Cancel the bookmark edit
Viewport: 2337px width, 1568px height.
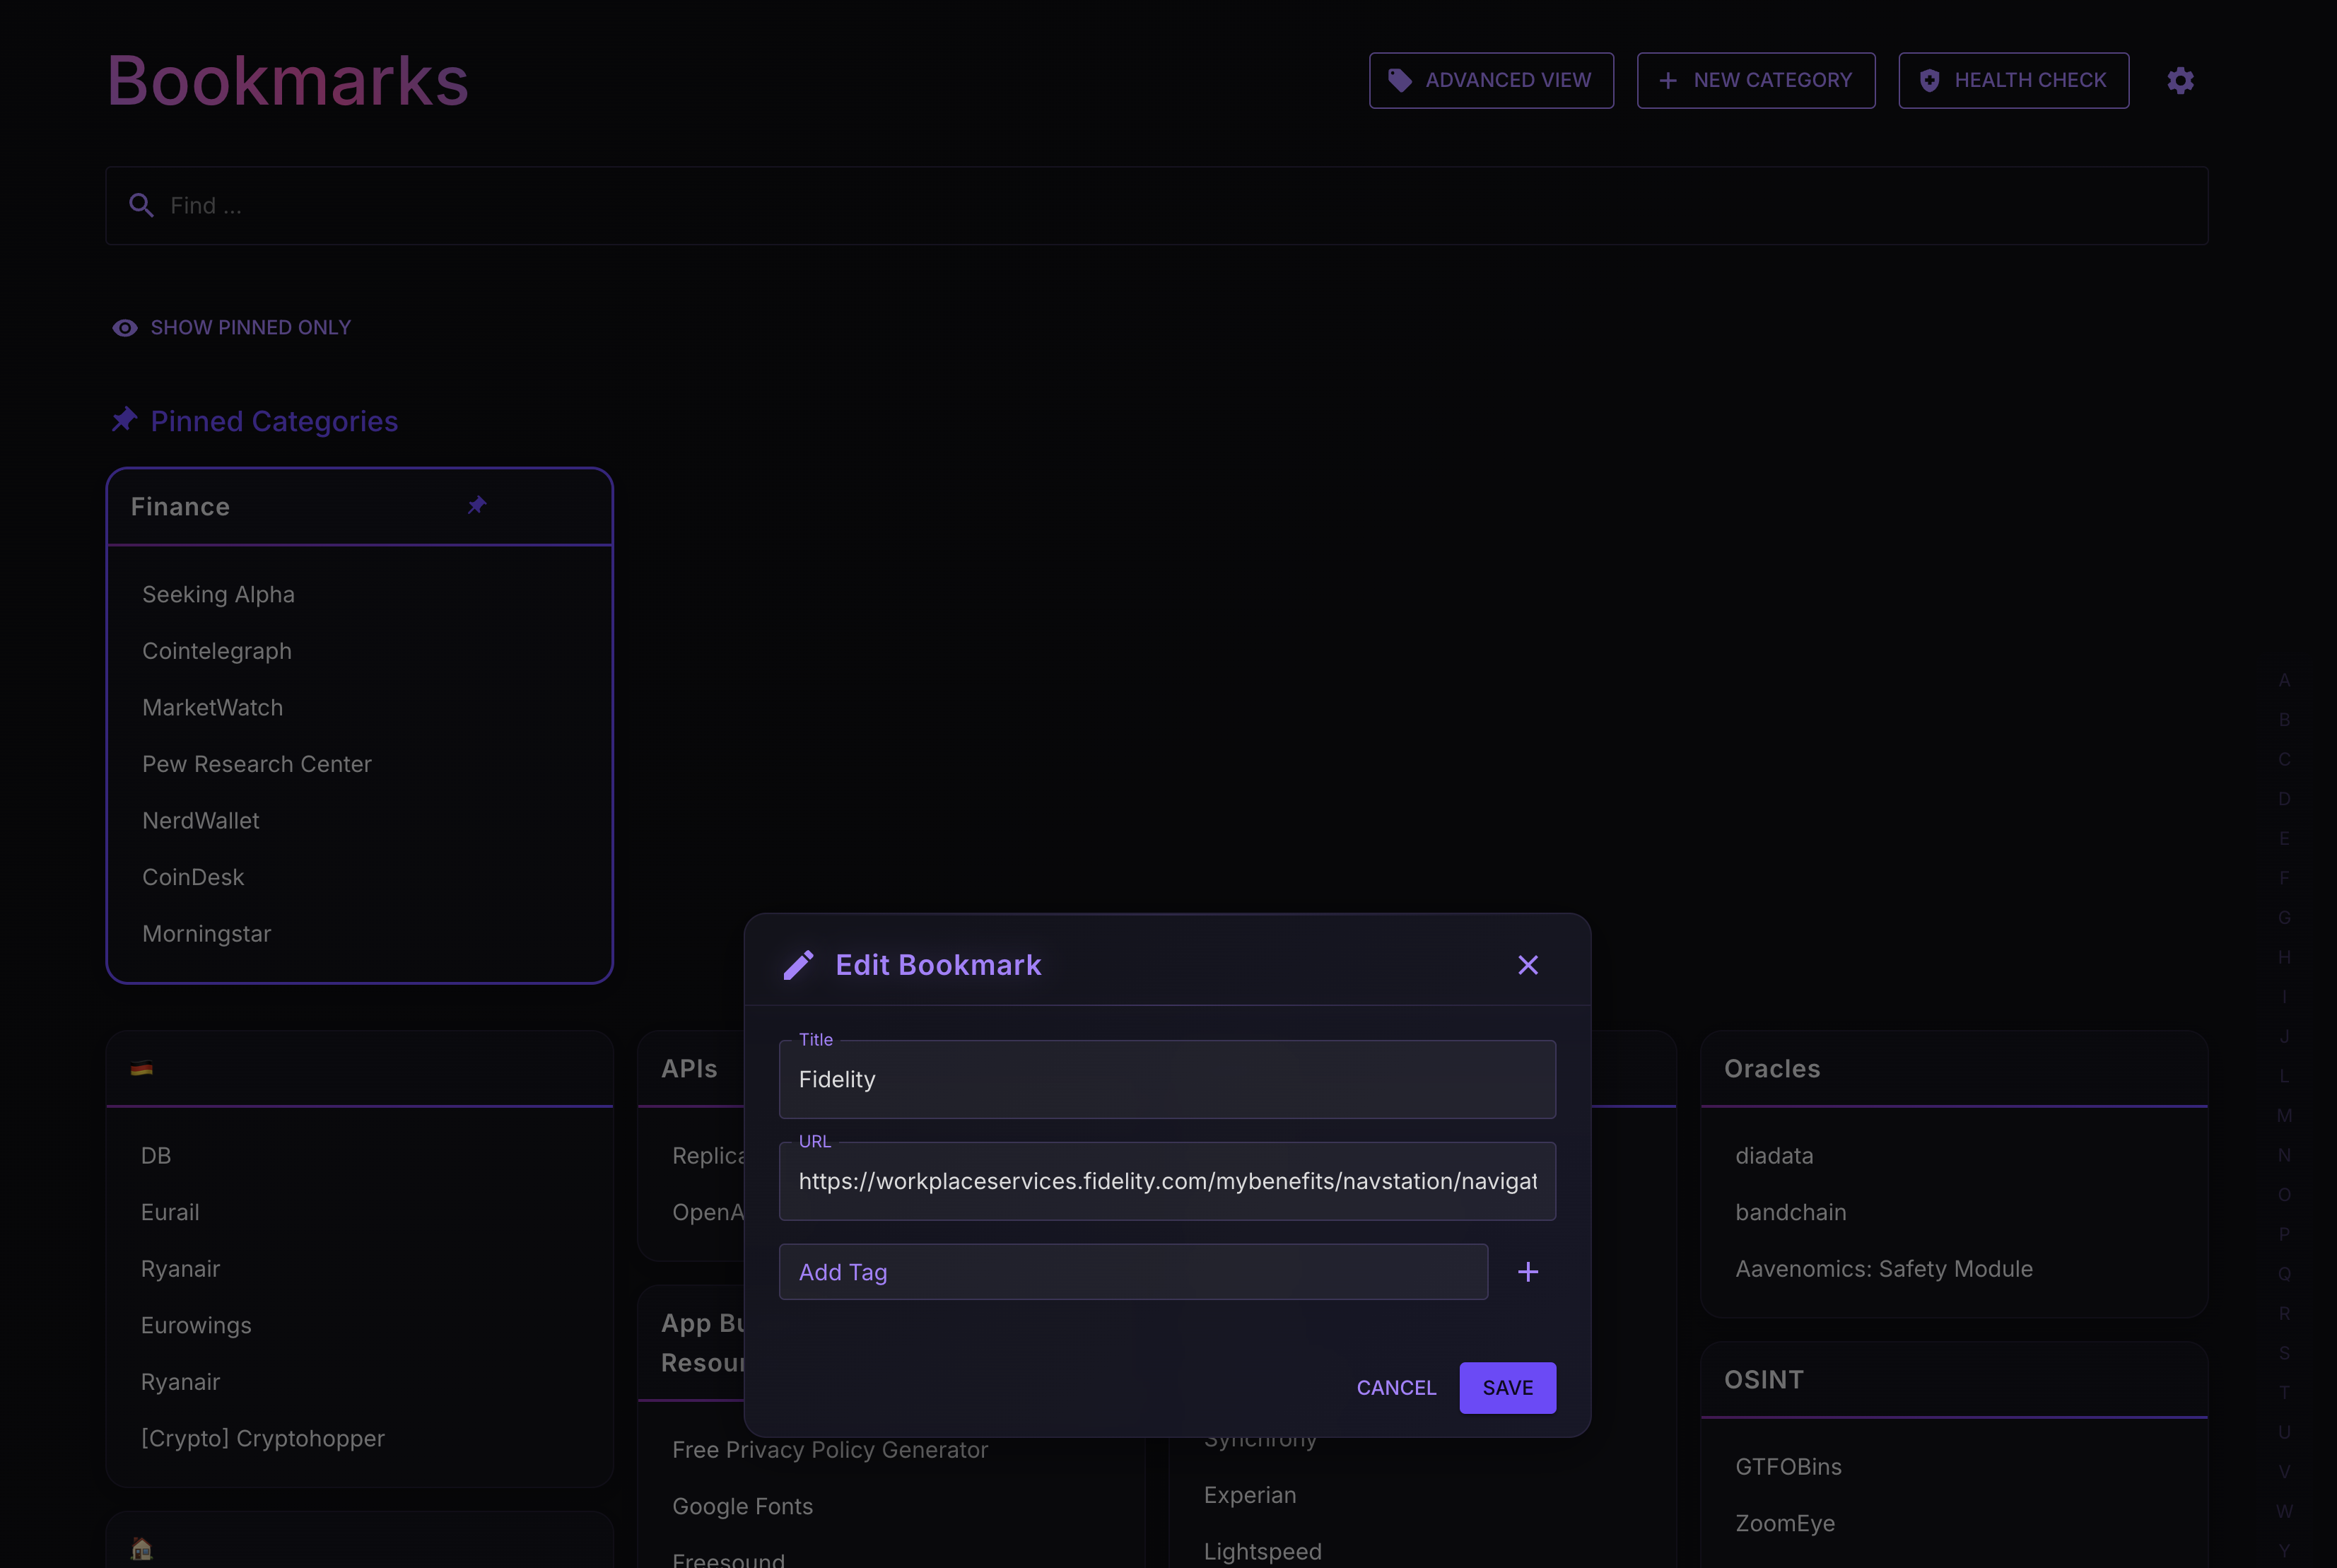[1395, 1387]
